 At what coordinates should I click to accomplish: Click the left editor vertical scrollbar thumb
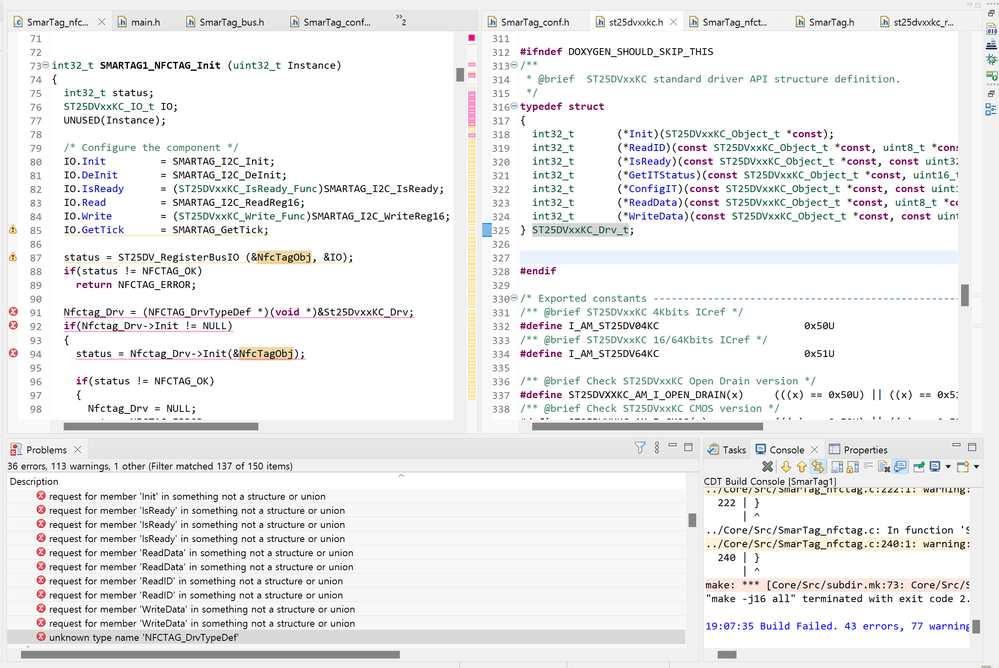click(461, 75)
